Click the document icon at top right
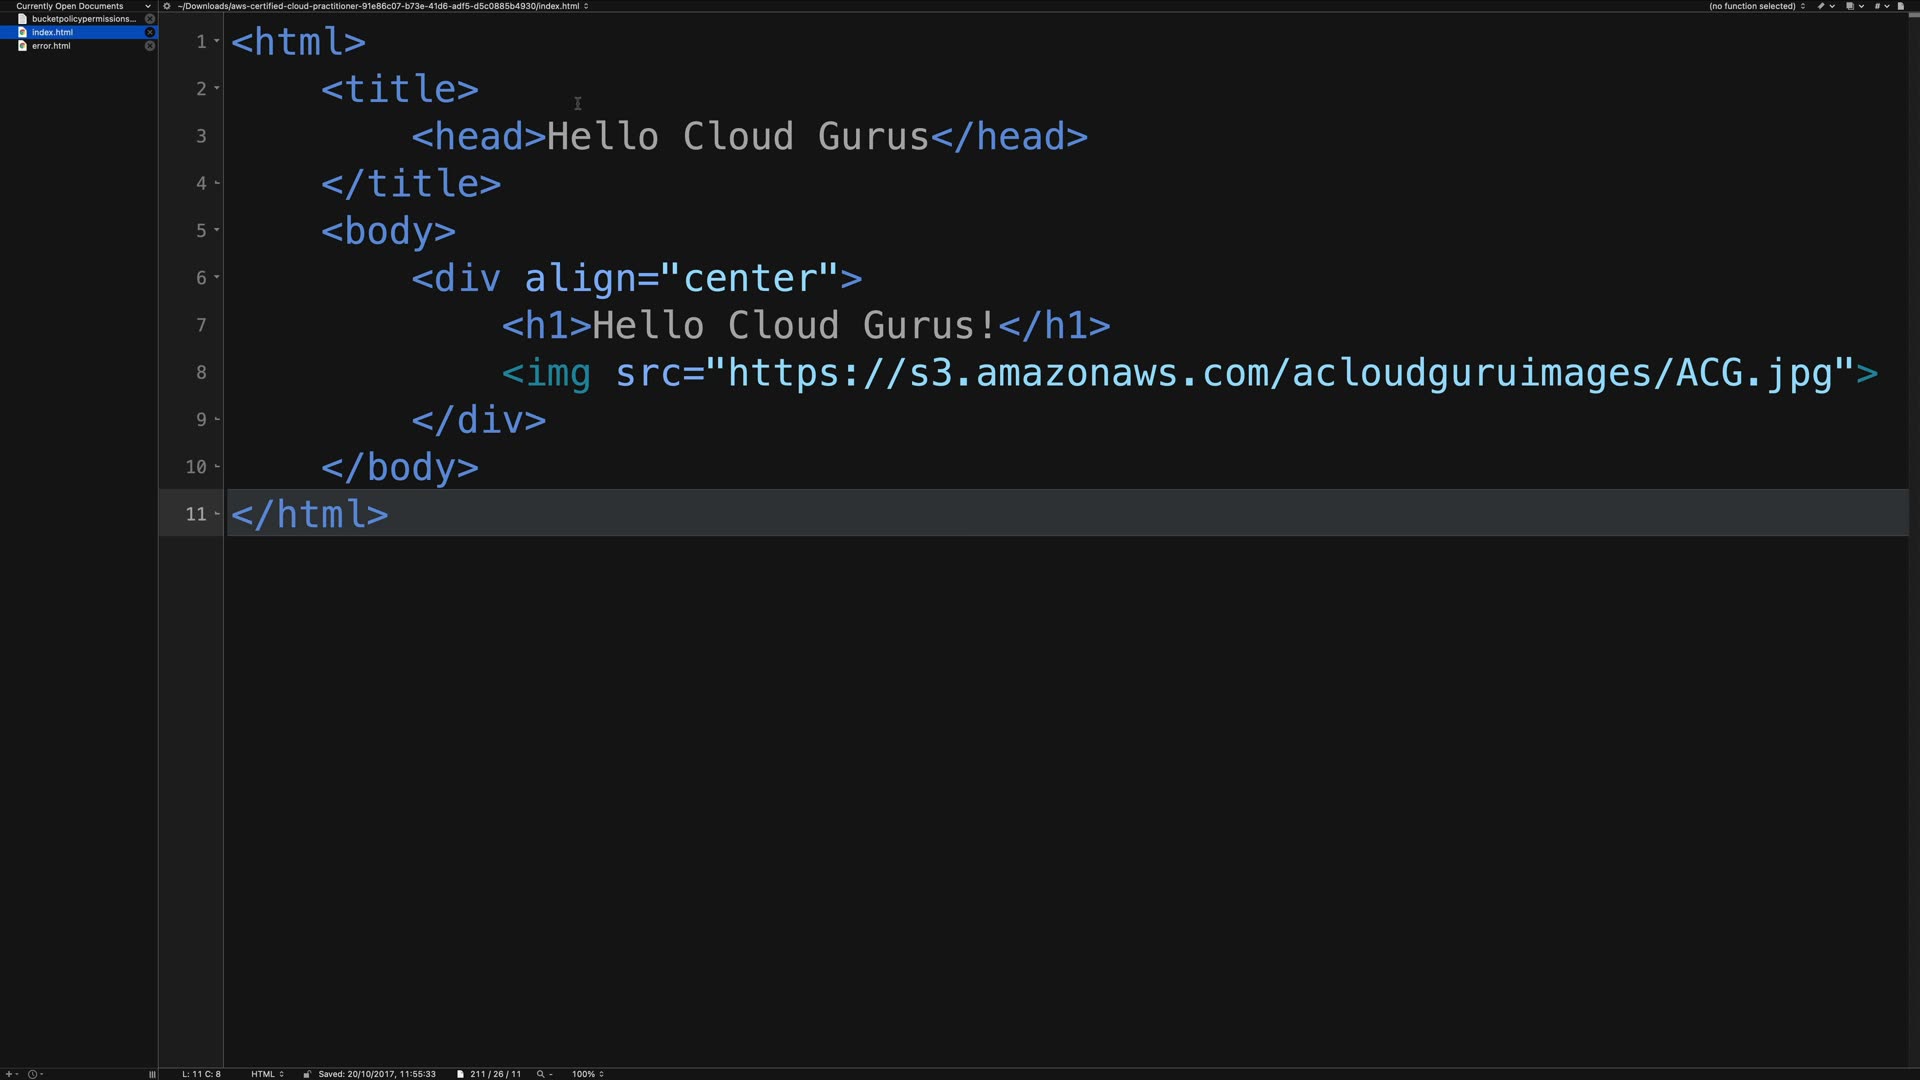Image resolution: width=1920 pixels, height=1080 pixels. [1900, 6]
